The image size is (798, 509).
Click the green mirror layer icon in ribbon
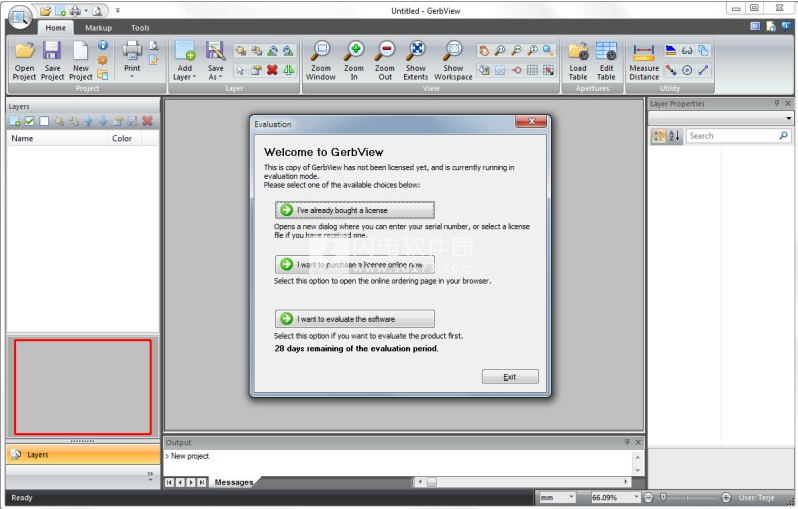(x=289, y=70)
